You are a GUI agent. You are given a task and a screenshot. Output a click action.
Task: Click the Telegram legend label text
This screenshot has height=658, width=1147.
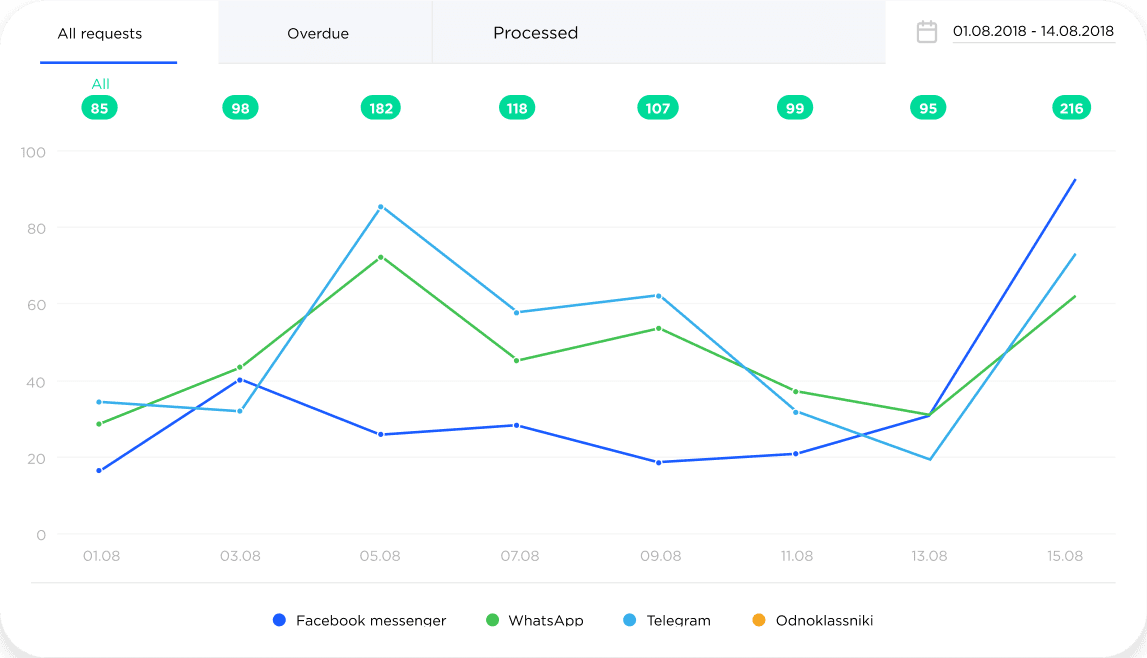681,620
